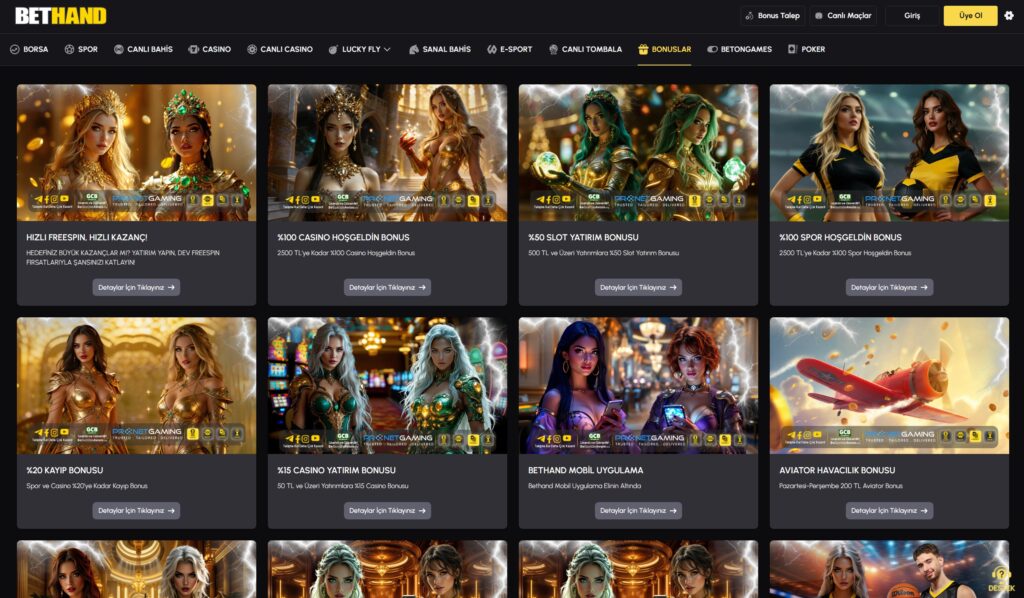Open details for %100 Casino Hoşgeldin Bonus
This screenshot has width=1024, height=598.
387,287
